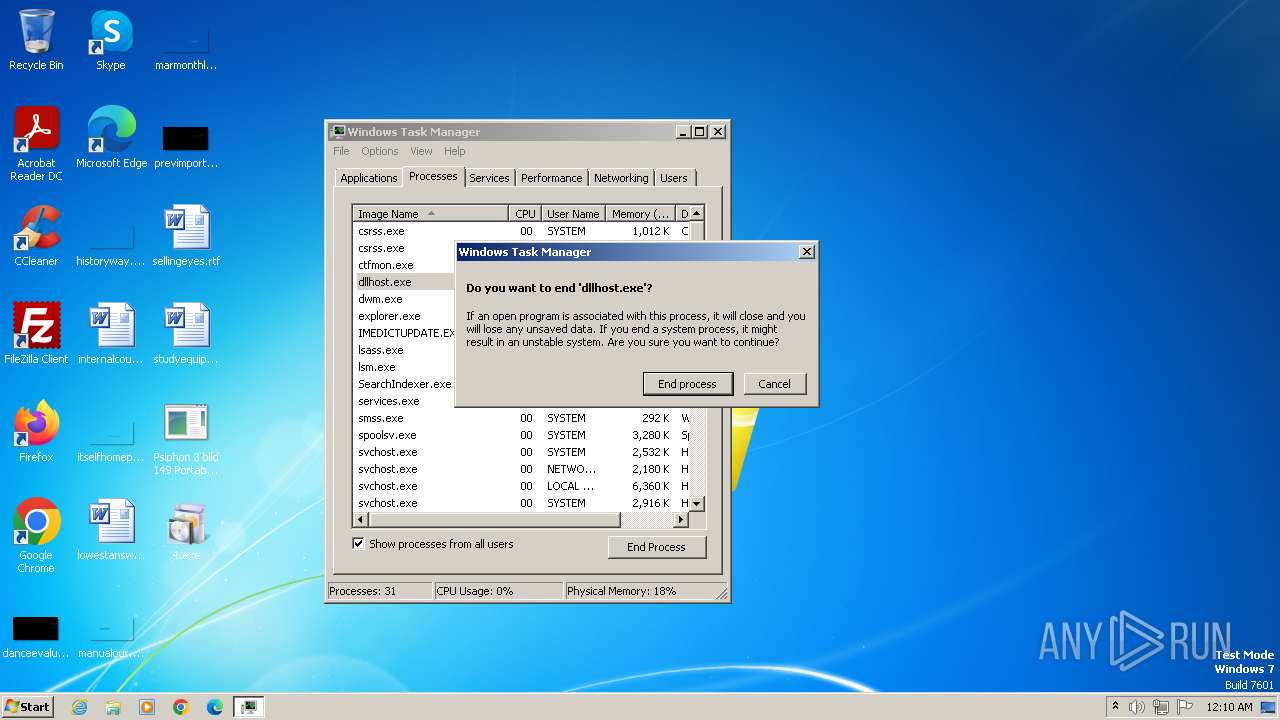Open Microsoft Edge desktop shortcut

pos(111,137)
